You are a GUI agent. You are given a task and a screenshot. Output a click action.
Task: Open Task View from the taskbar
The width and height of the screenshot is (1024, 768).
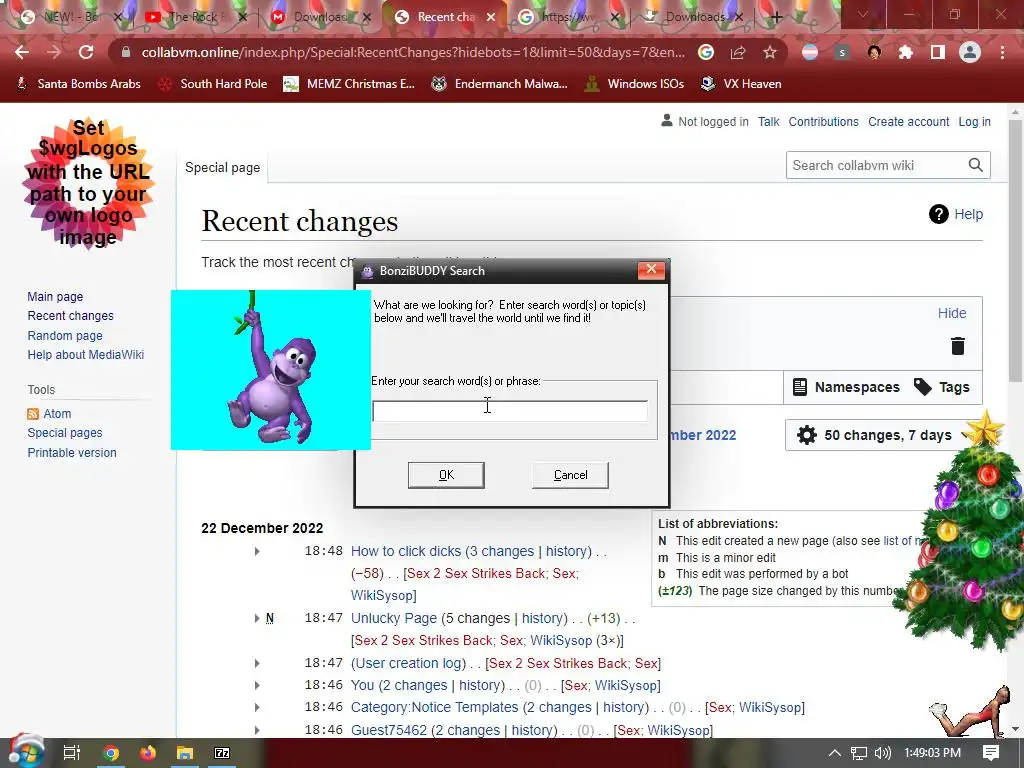coord(72,753)
